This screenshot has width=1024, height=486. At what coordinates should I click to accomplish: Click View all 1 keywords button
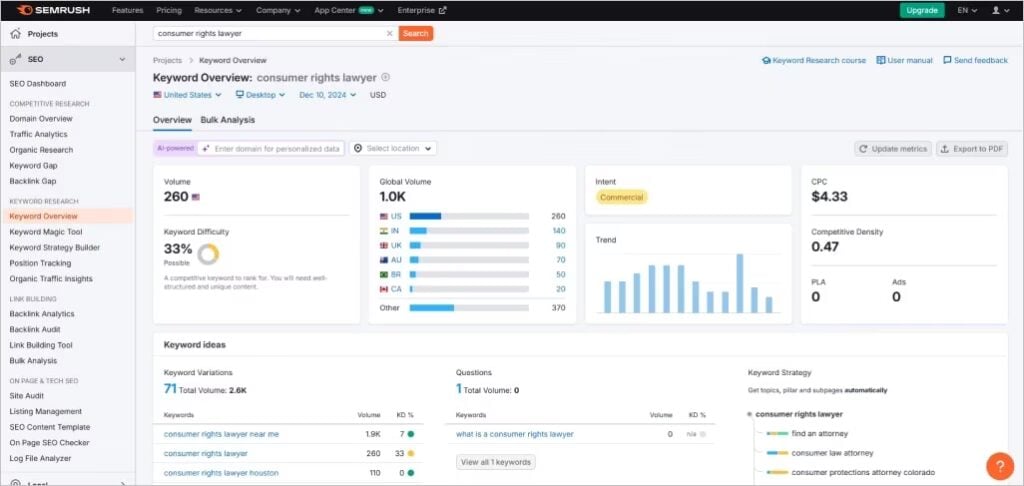(496, 462)
